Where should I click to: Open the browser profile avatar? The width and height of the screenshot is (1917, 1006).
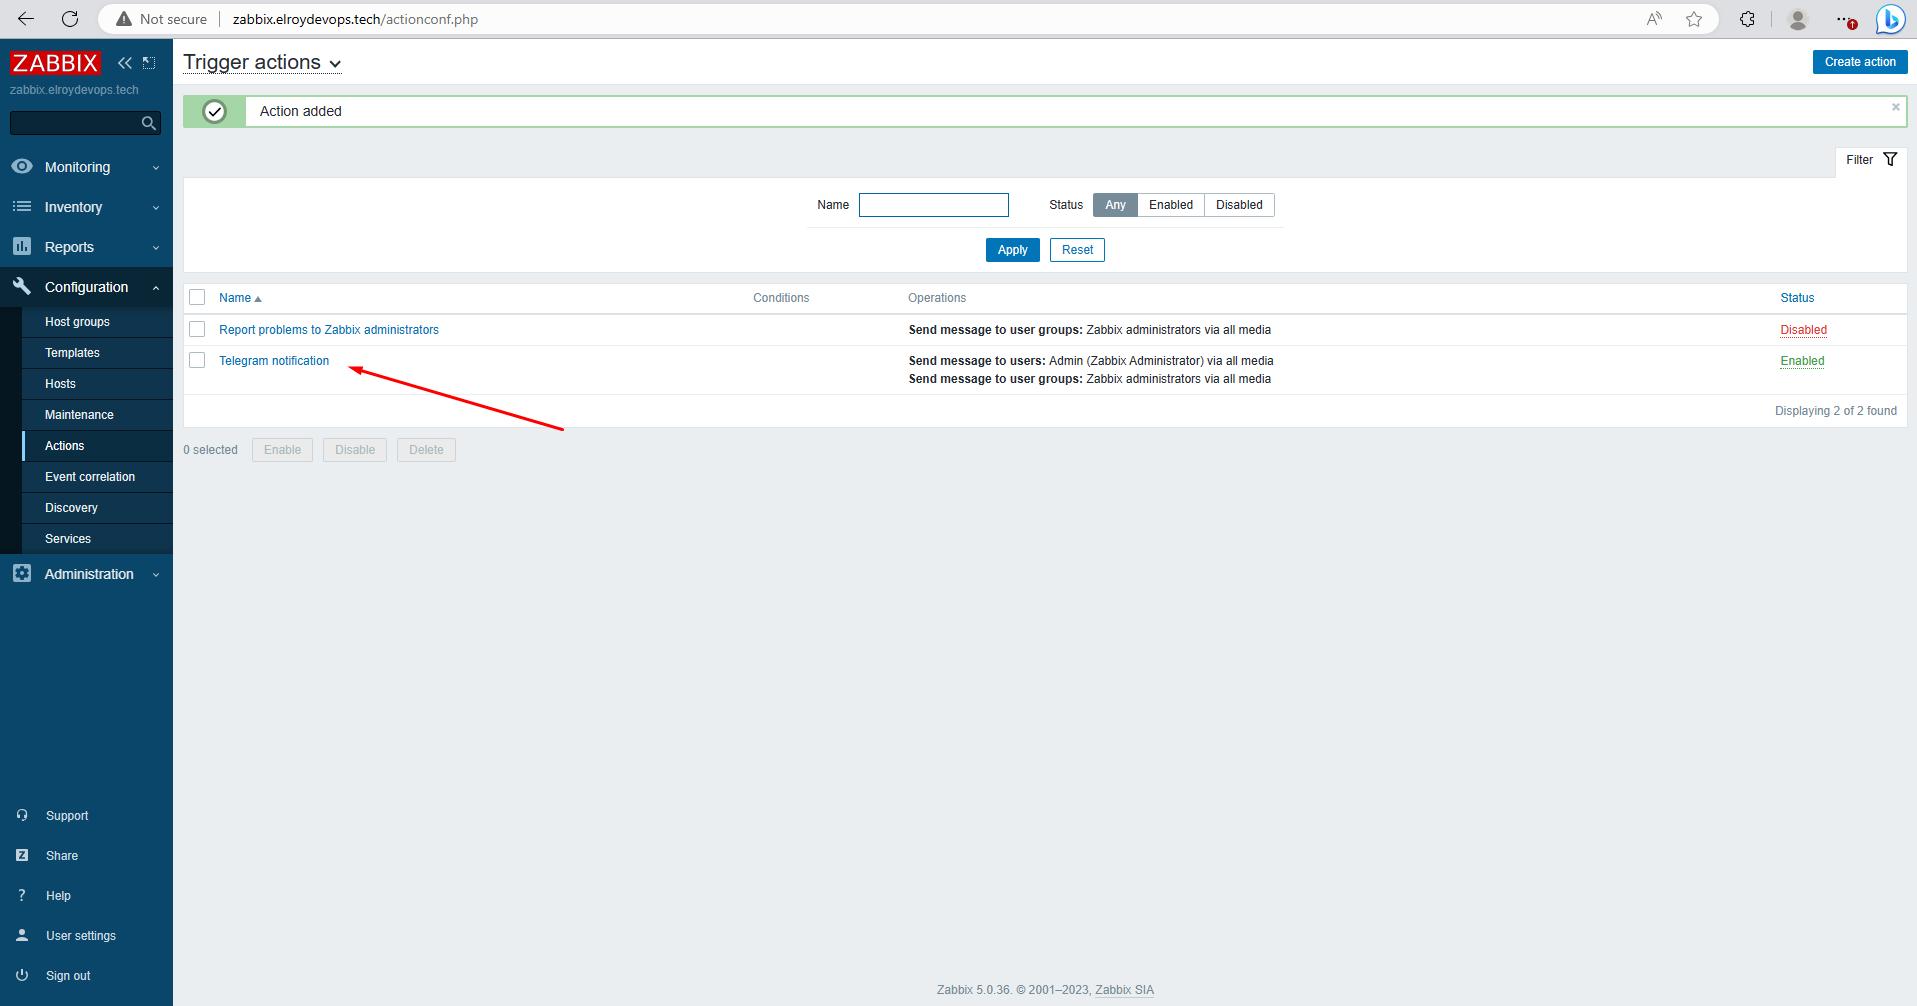[x=1798, y=19]
